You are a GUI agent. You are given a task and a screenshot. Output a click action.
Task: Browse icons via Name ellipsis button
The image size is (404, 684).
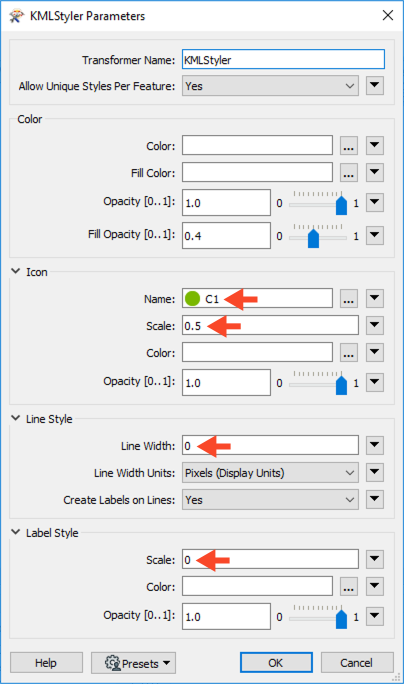[349, 299]
